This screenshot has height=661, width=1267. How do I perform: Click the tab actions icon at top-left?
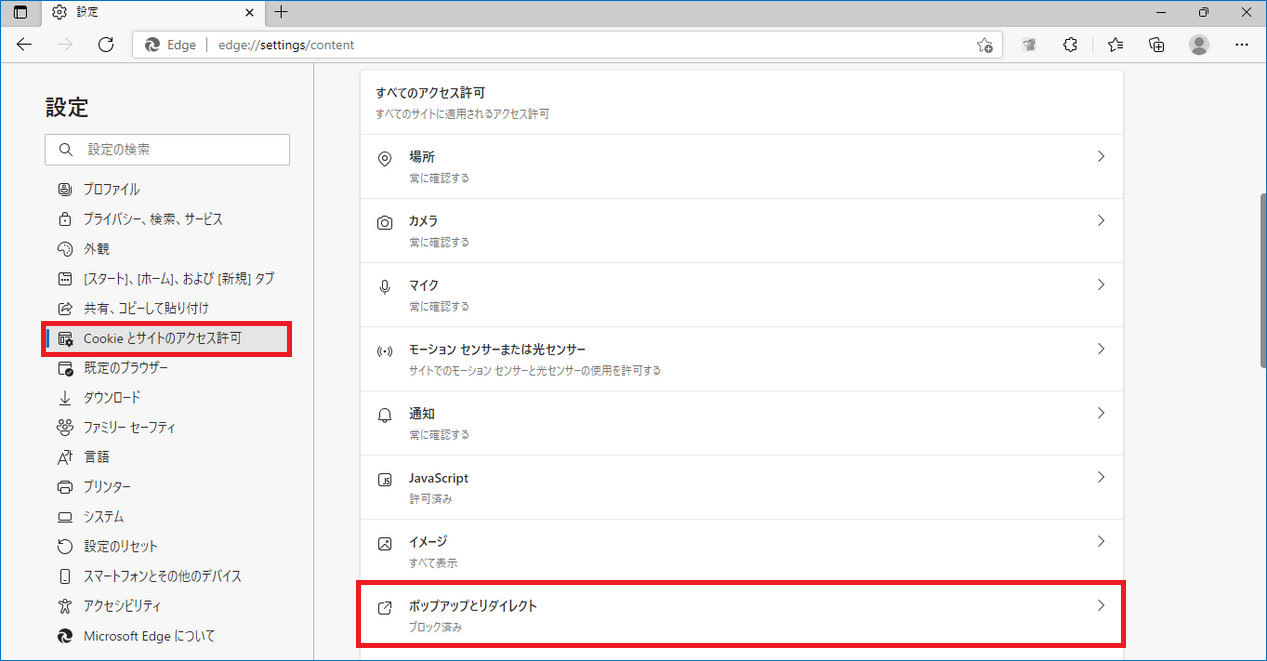[20, 12]
